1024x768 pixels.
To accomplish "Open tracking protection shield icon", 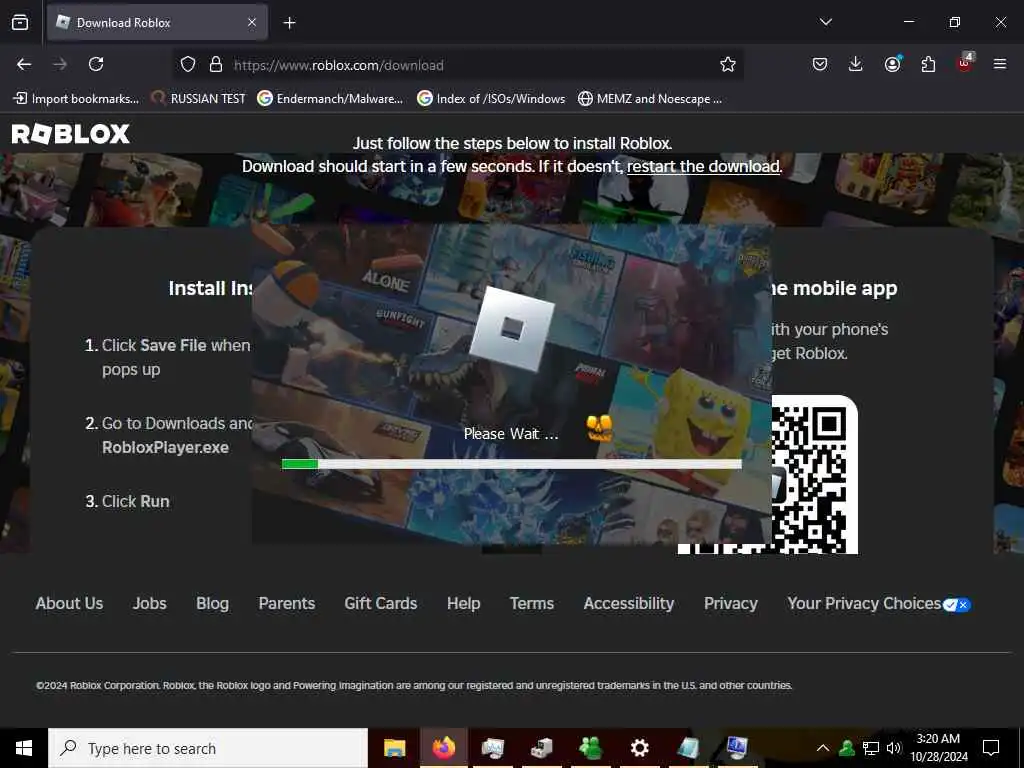I will [x=188, y=64].
